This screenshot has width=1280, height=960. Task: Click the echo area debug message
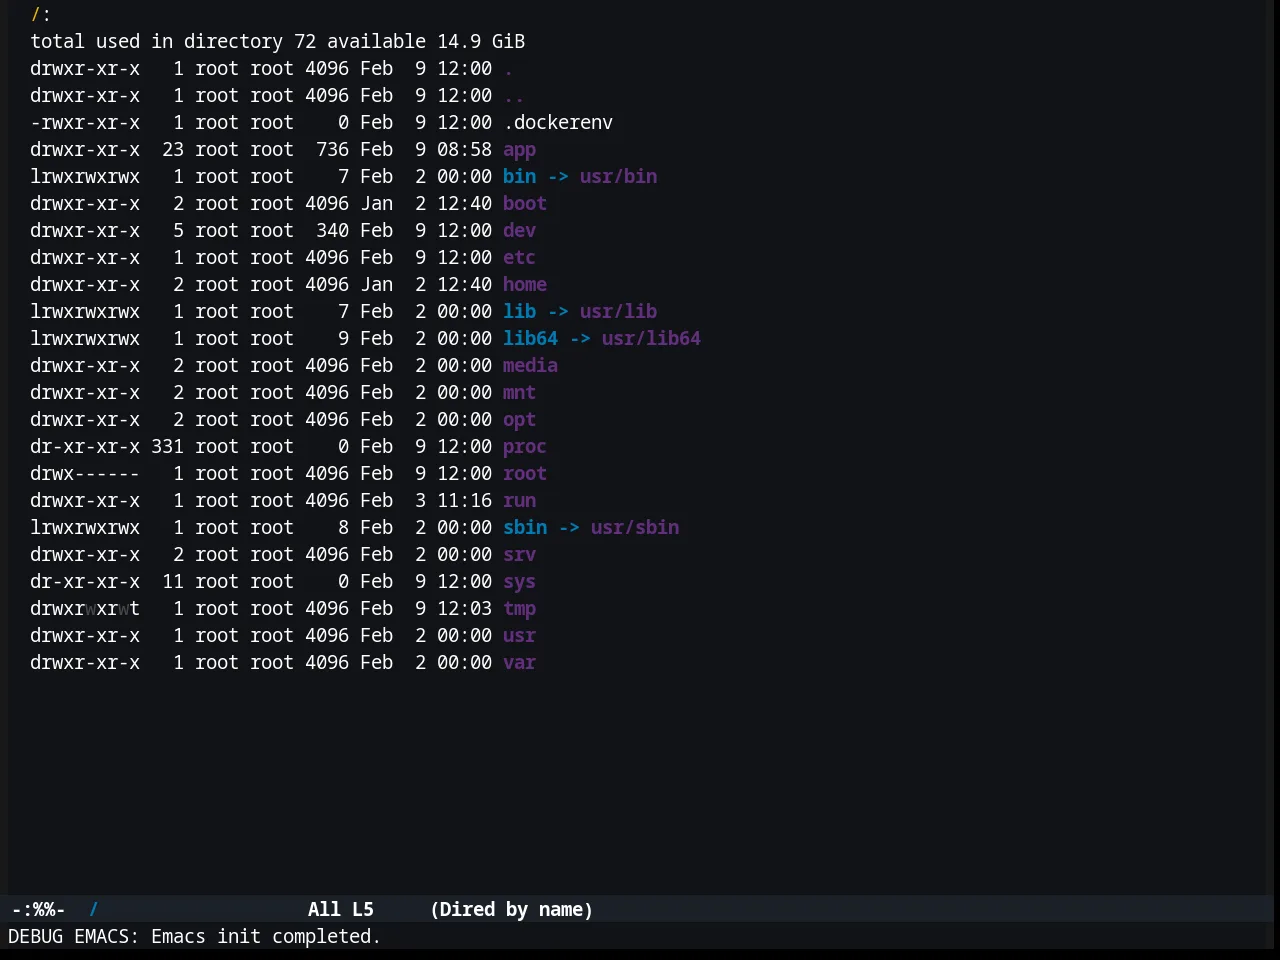(x=194, y=936)
